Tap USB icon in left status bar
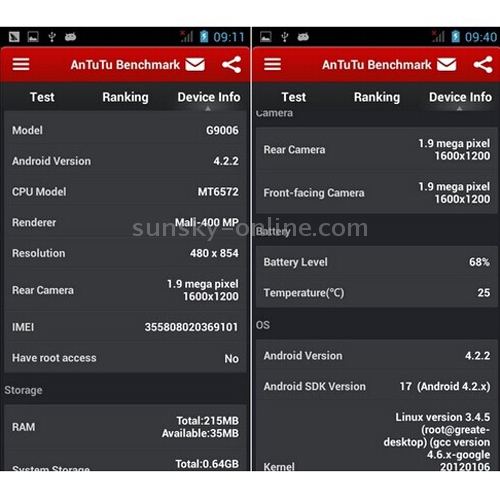 pyautogui.click(x=52, y=37)
